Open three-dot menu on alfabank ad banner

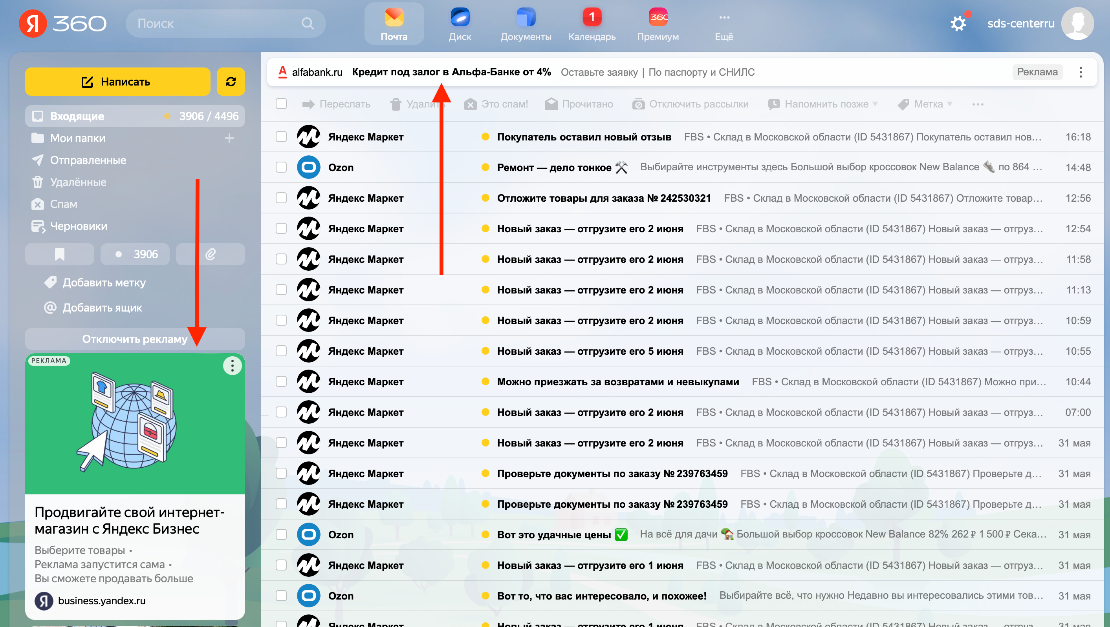(x=1080, y=72)
